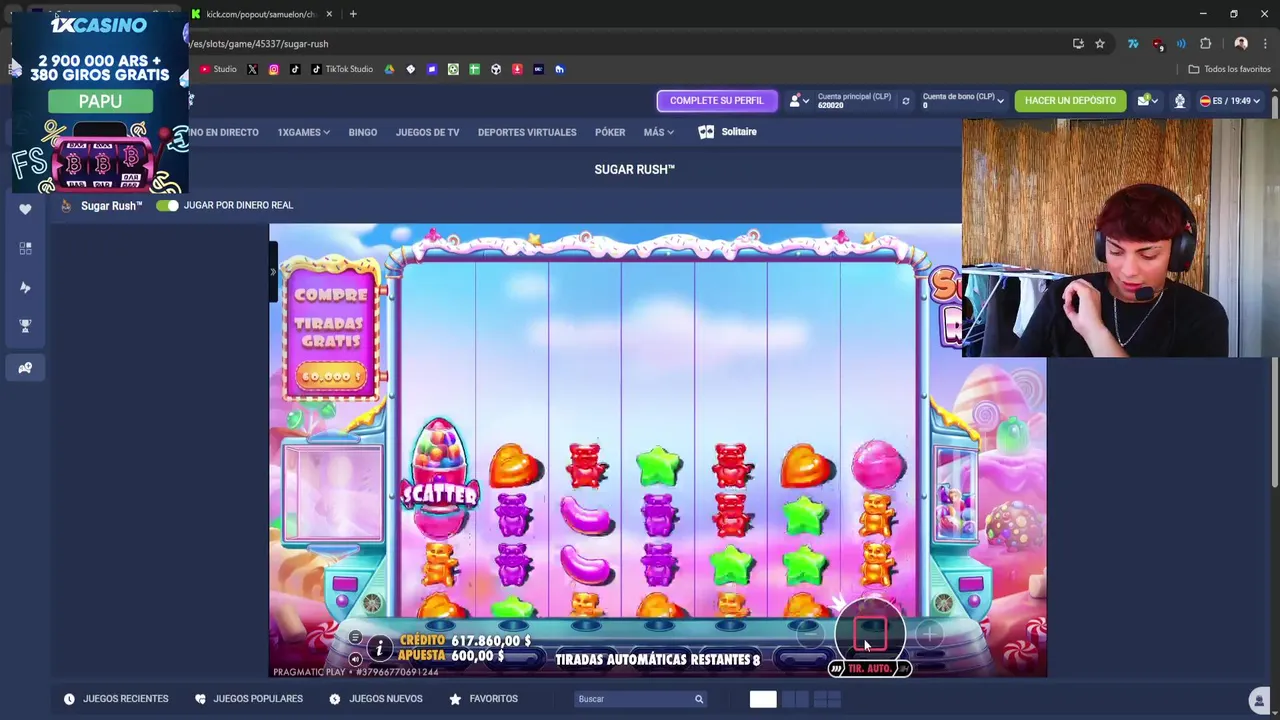Click the favorites heart sidebar icon

pos(25,209)
